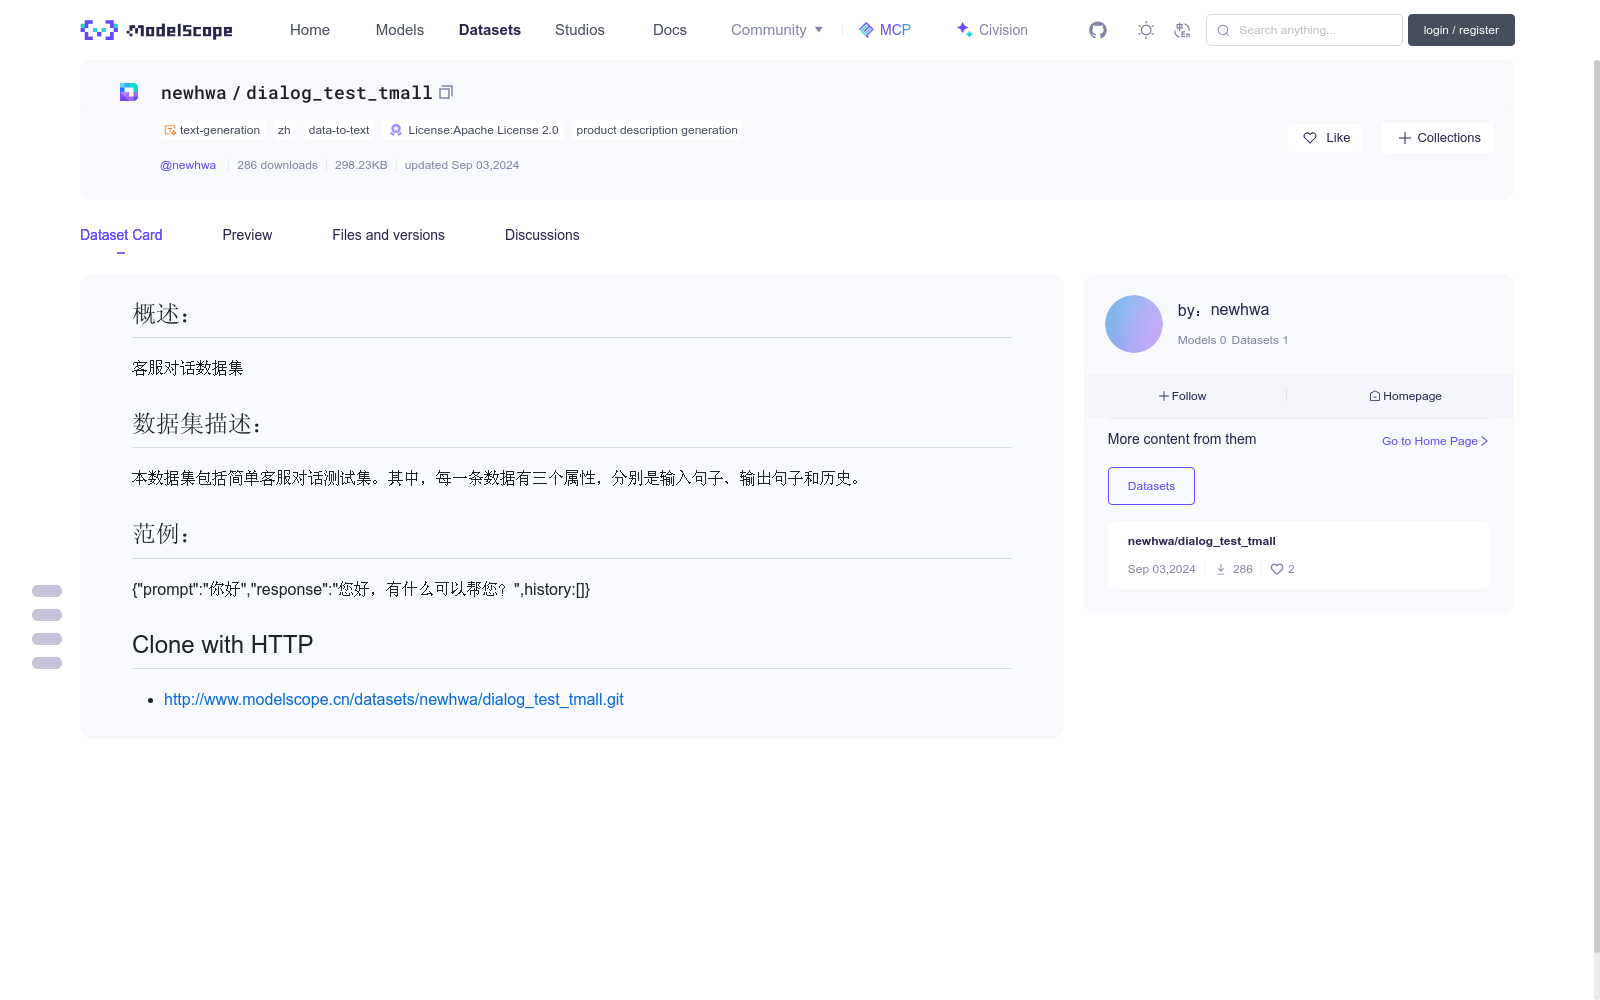
Task: Click the heart icon beside 2
Action: (1277, 569)
